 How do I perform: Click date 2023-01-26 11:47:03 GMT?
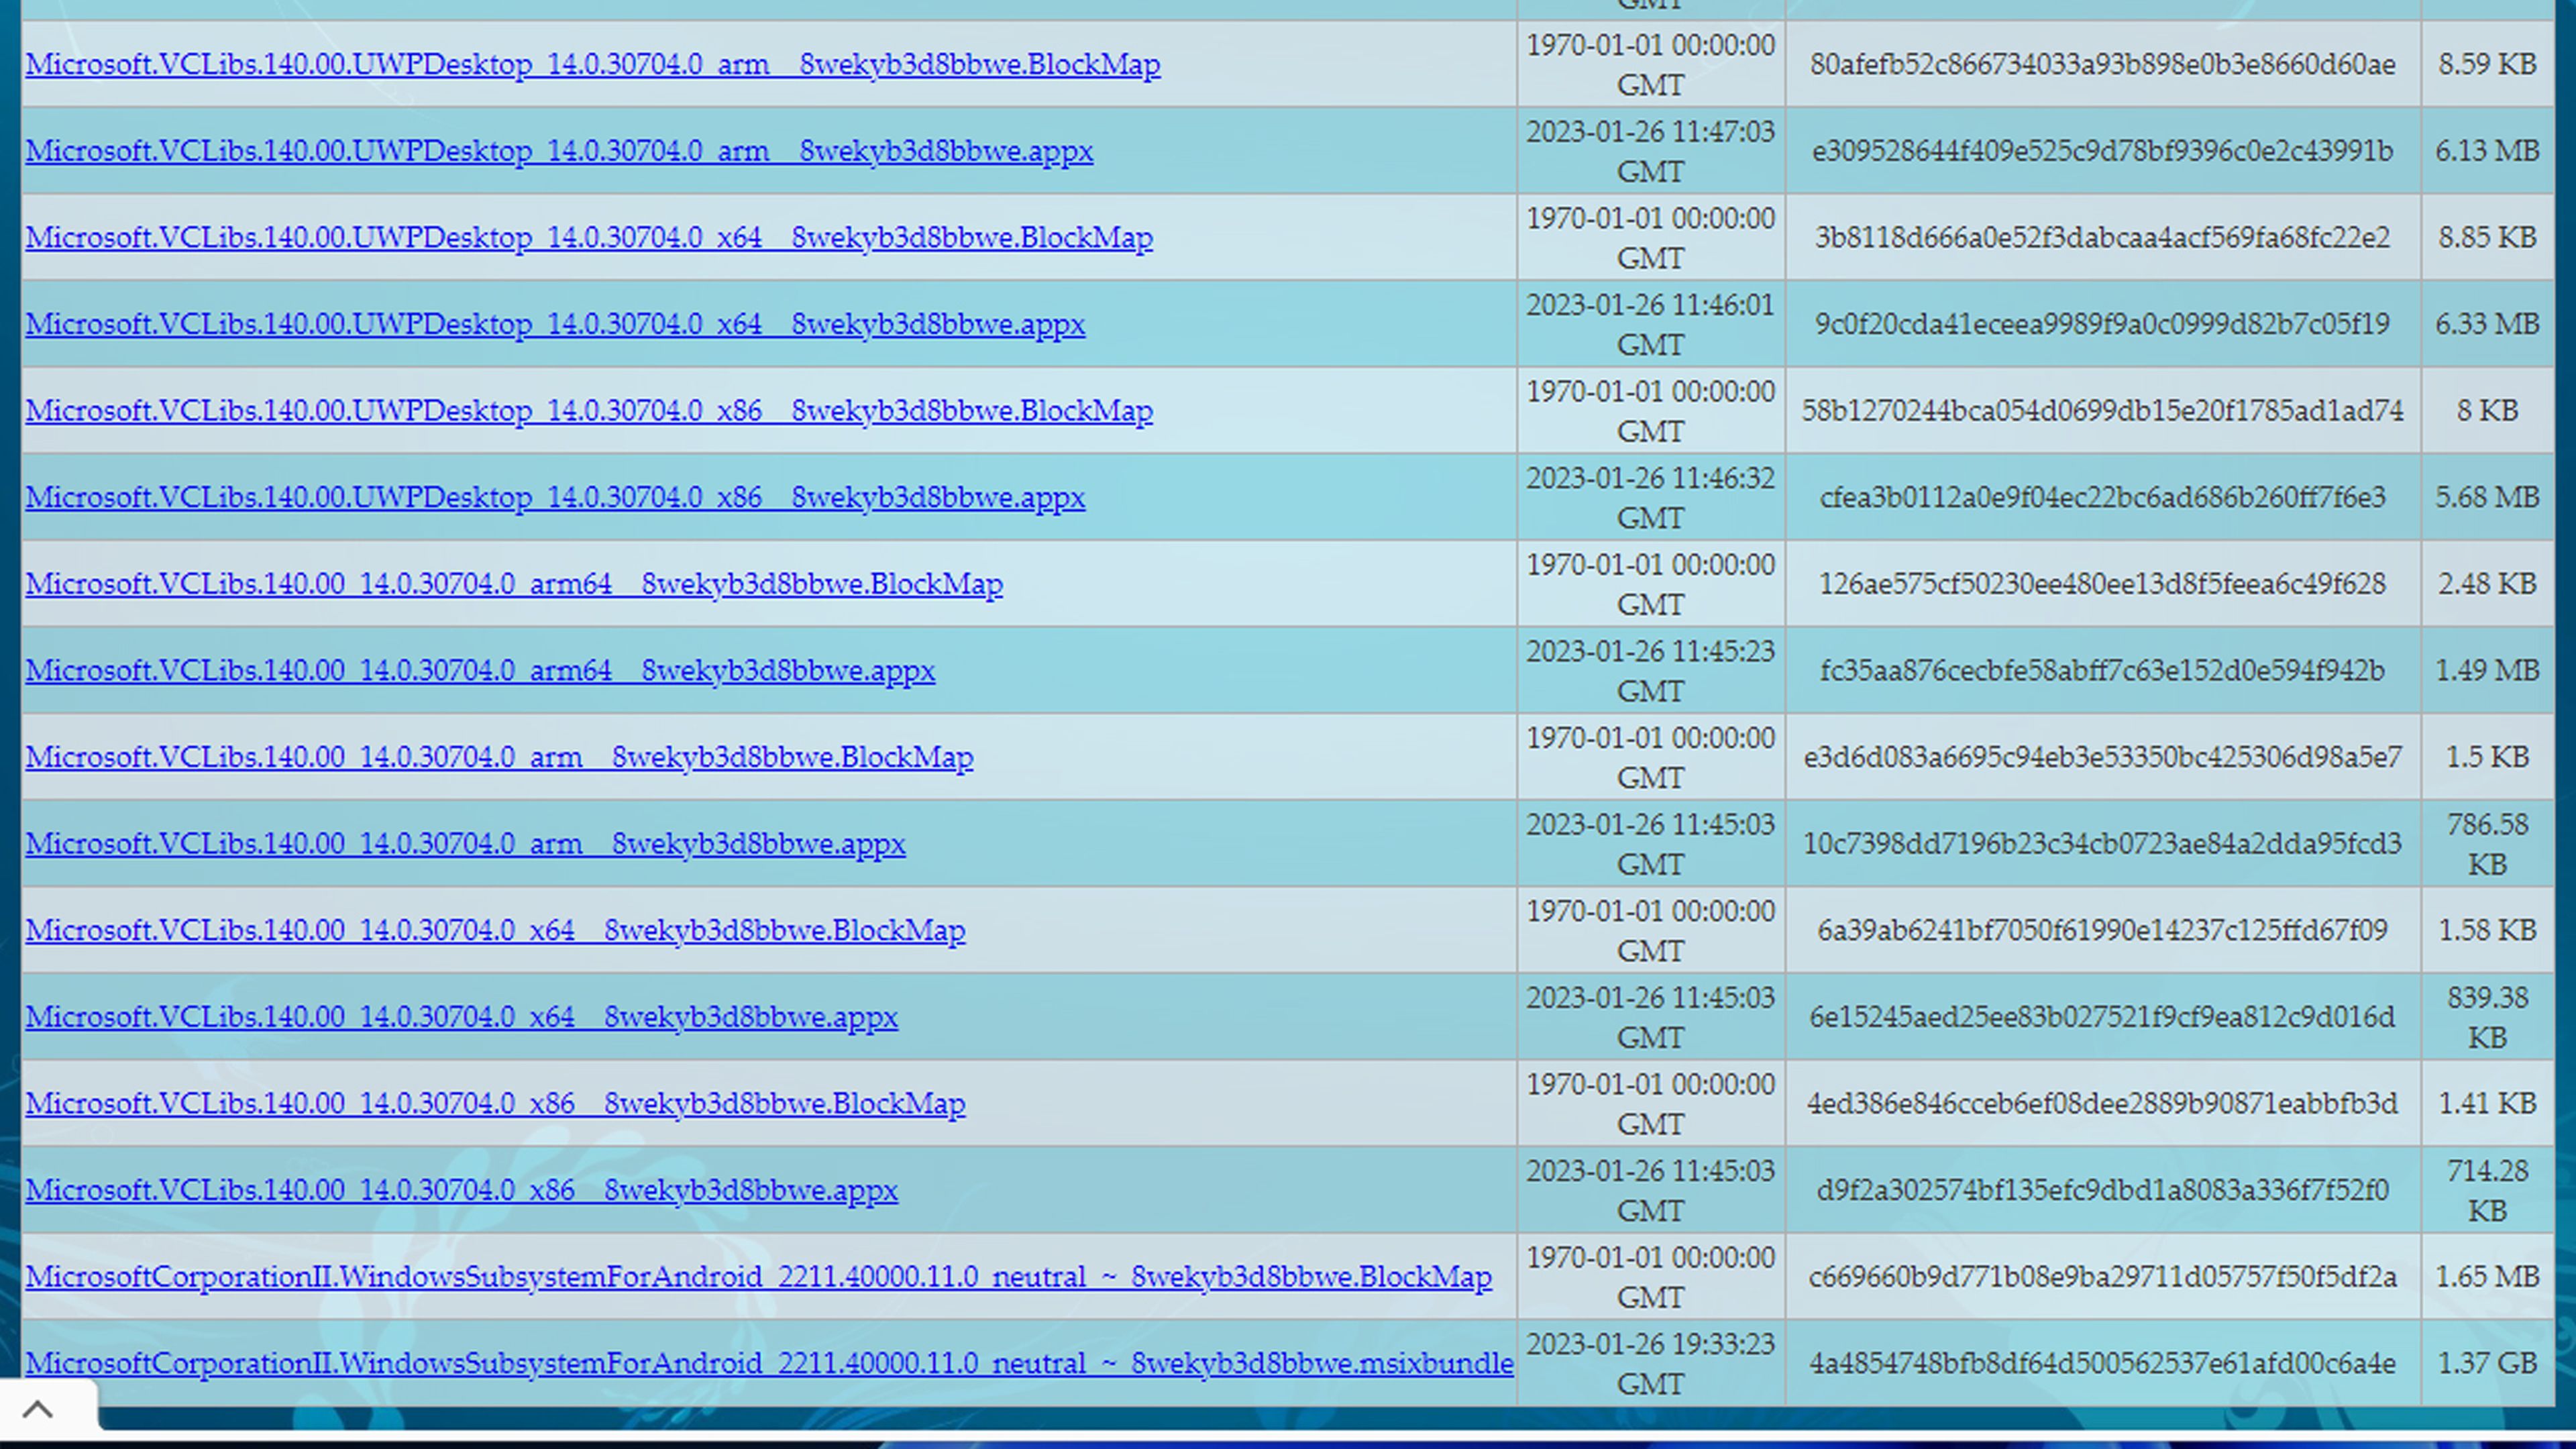1650,151
